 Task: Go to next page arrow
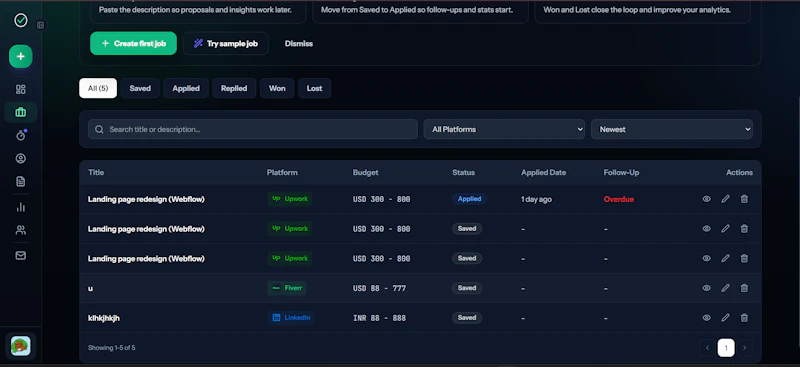[x=744, y=348]
